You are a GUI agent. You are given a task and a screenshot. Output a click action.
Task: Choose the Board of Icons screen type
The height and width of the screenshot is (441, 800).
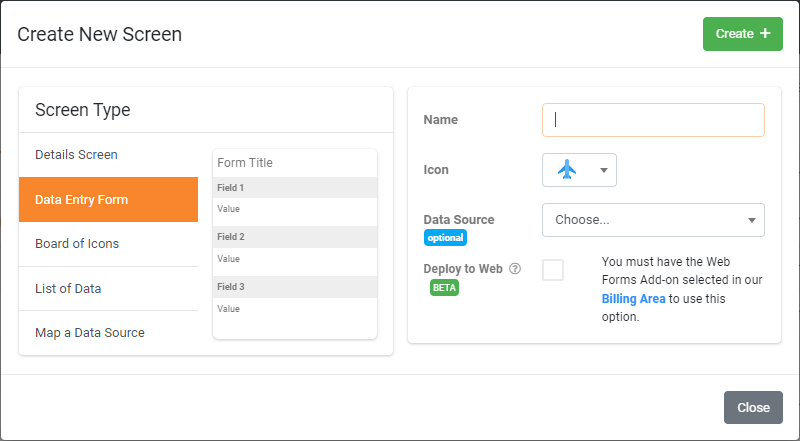click(108, 244)
